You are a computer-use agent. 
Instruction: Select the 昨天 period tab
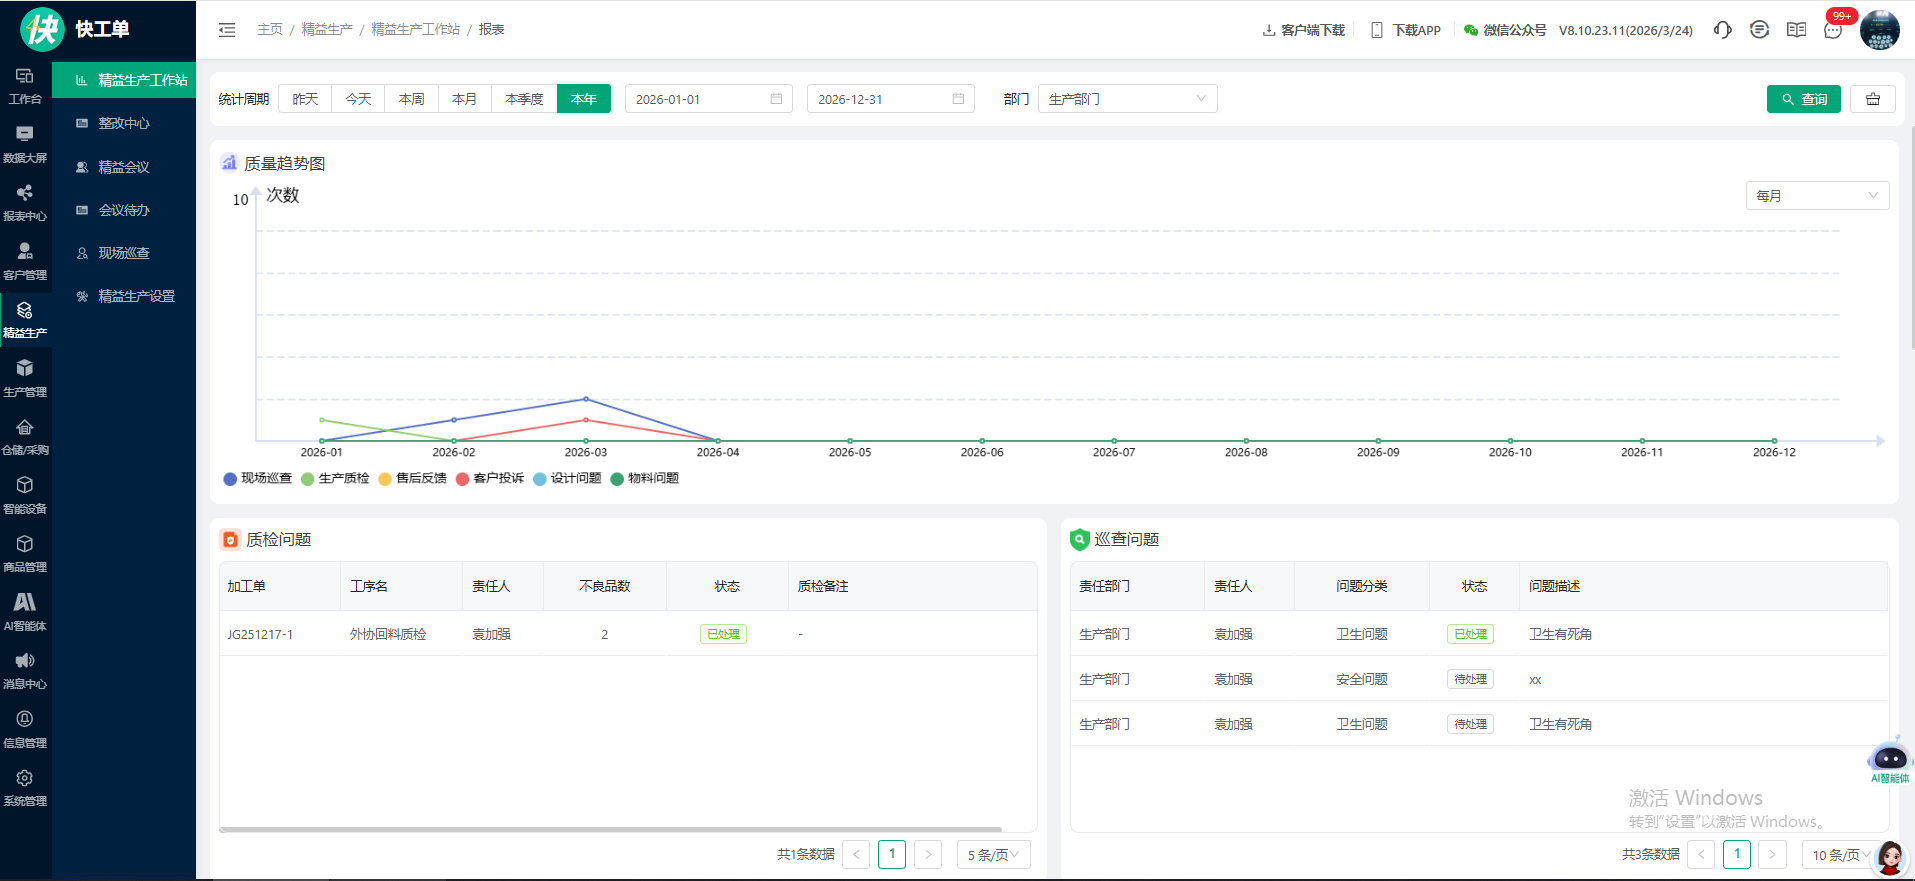(x=305, y=99)
